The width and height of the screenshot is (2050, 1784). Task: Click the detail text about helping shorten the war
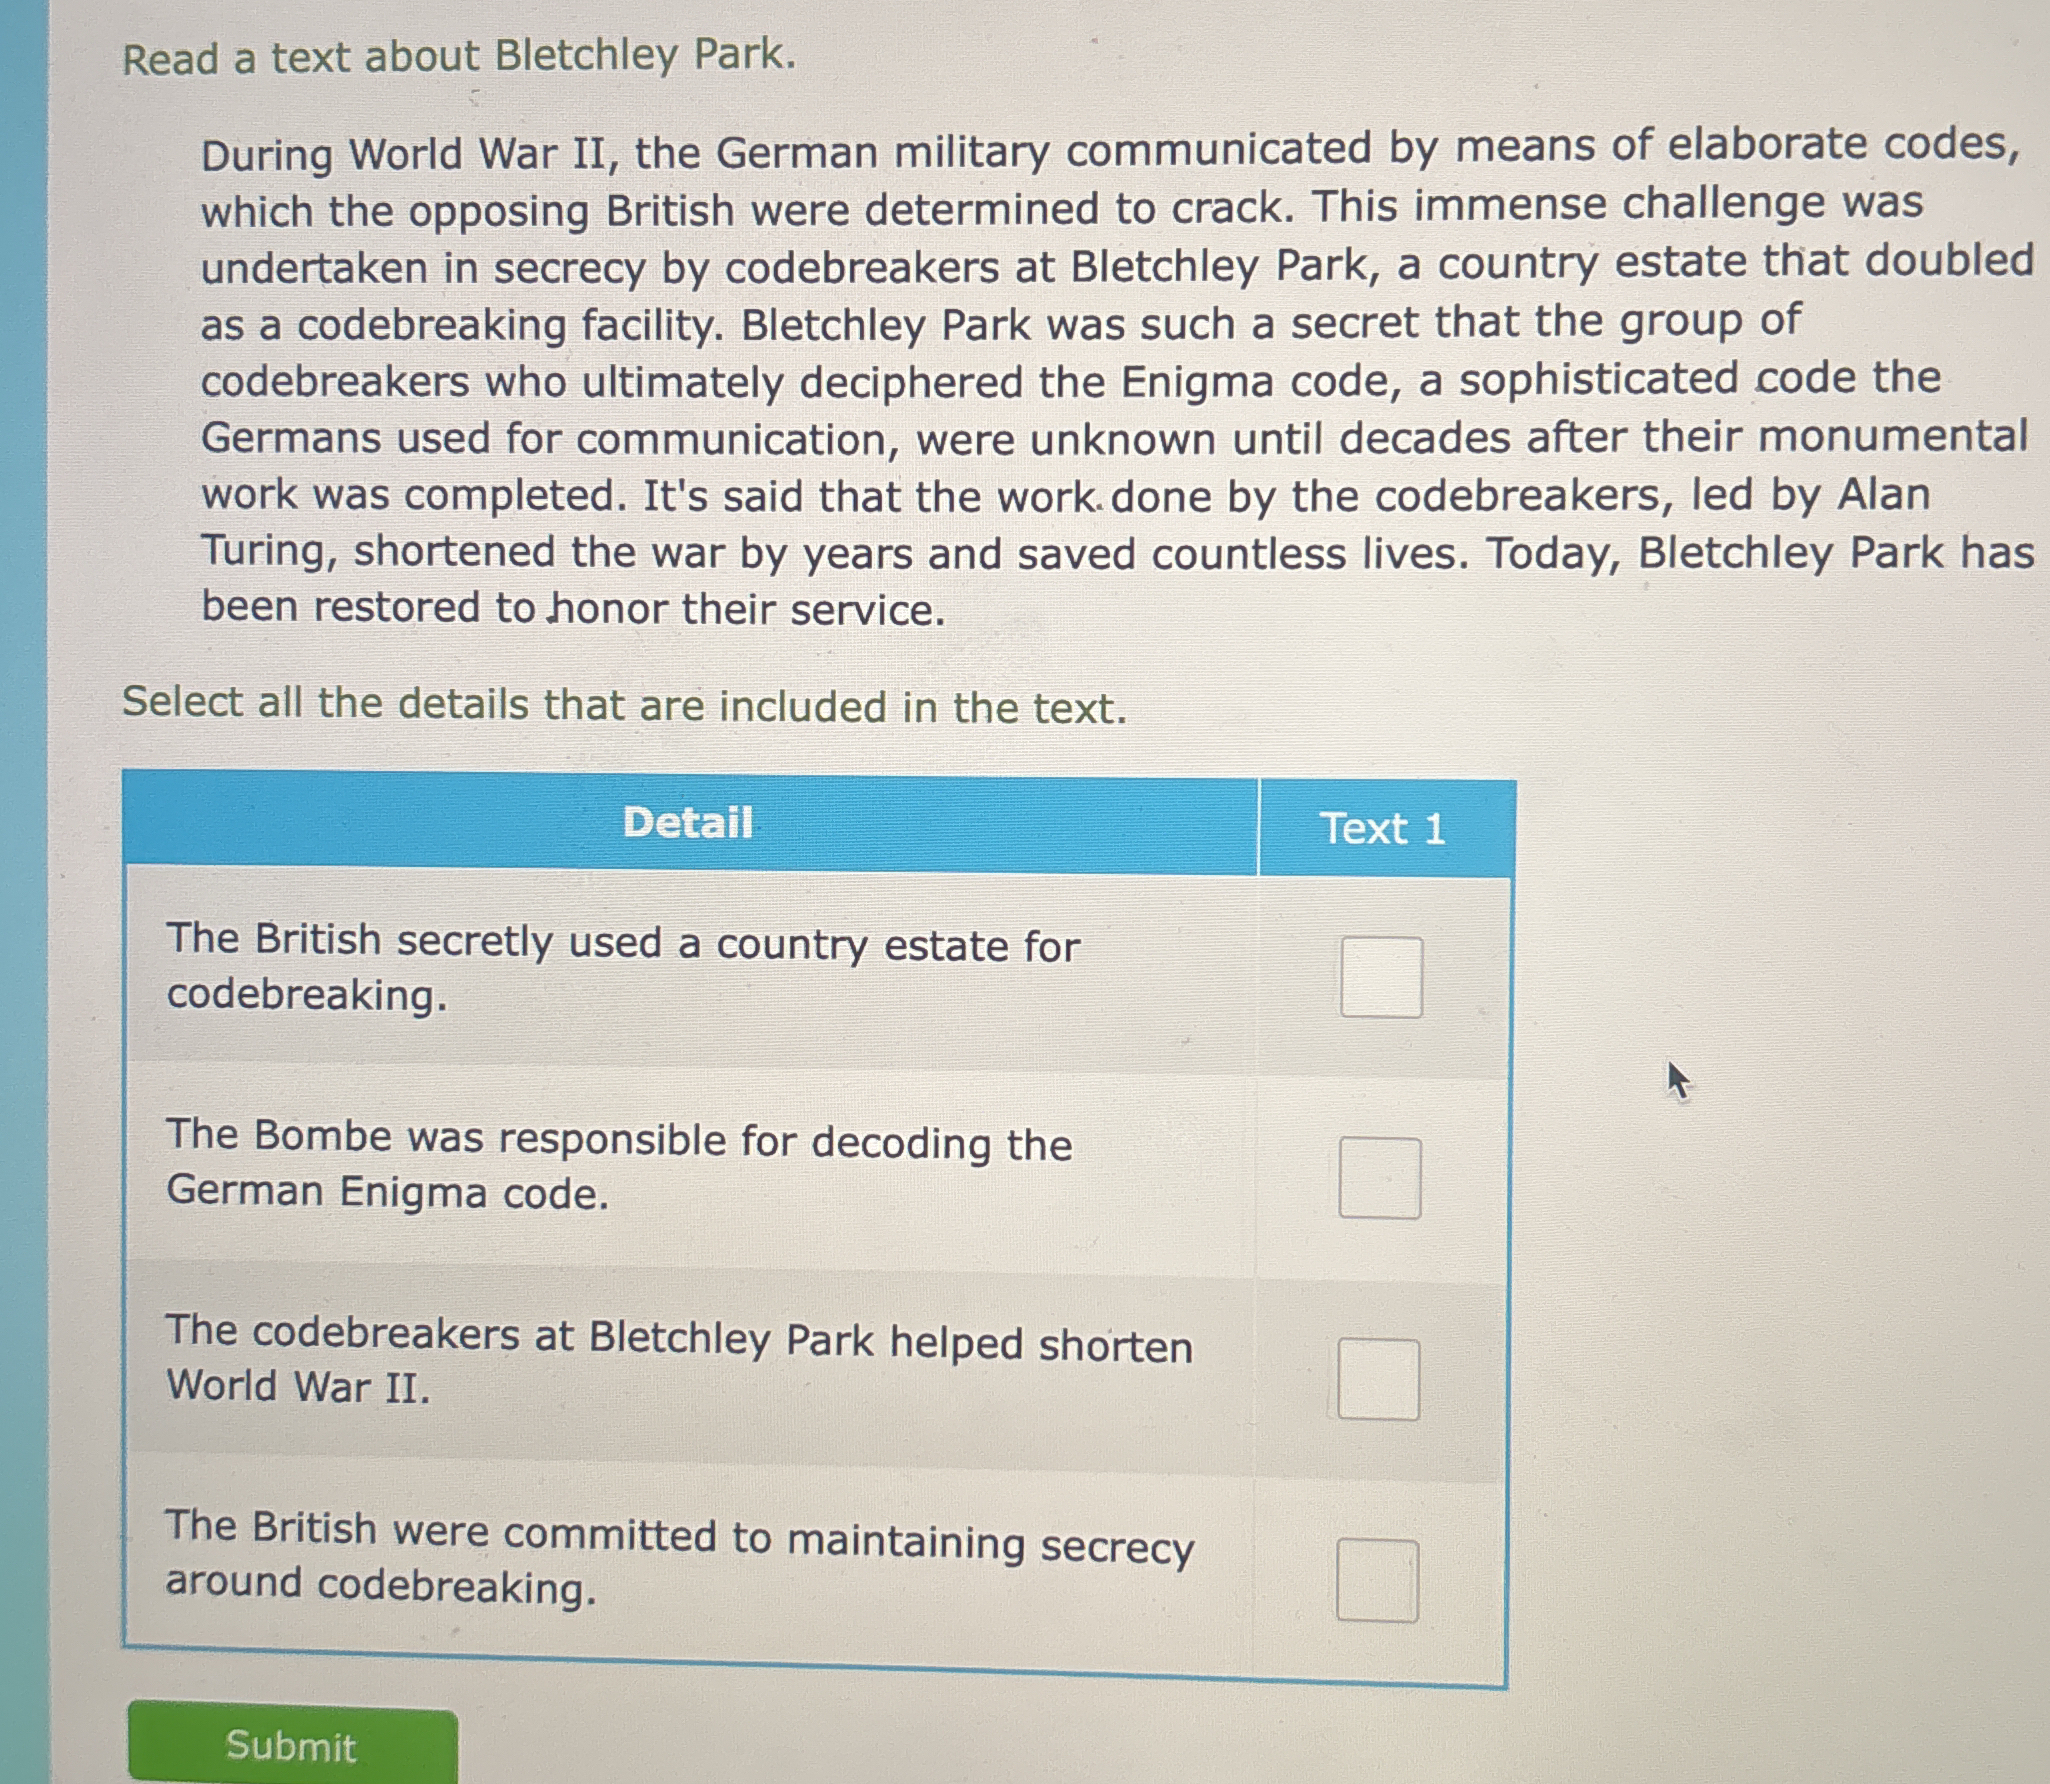click(x=679, y=1360)
